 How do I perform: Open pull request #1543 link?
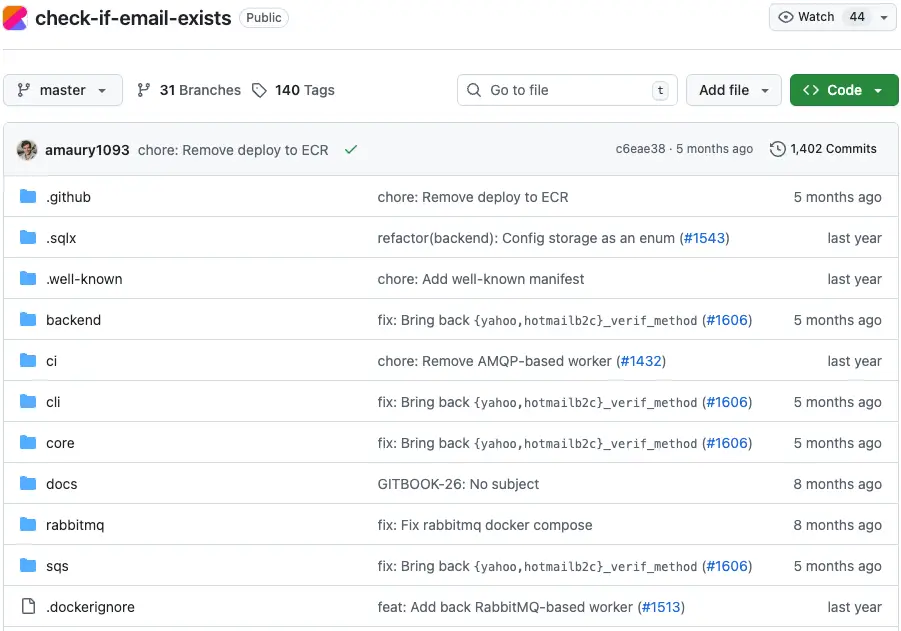point(704,238)
